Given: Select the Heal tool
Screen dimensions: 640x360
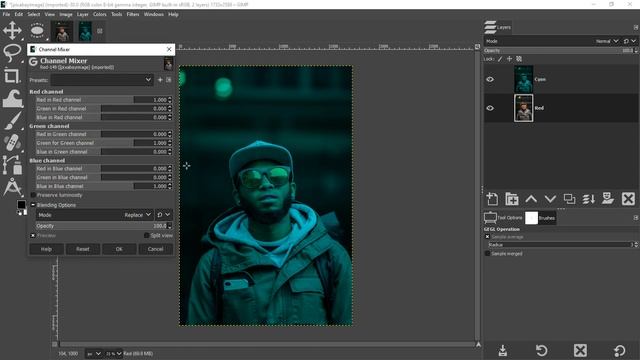Looking at the screenshot, I should [12, 143].
